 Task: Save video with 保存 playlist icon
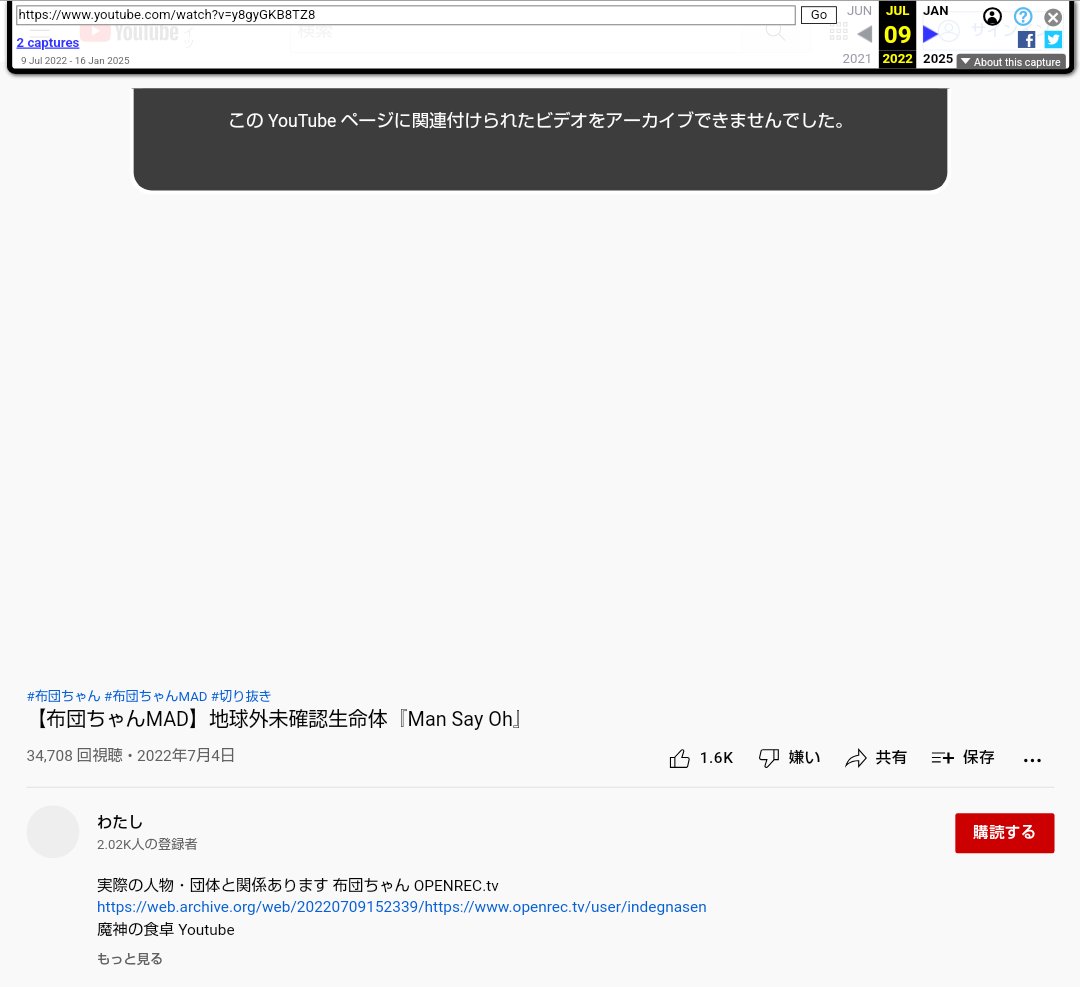[942, 758]
